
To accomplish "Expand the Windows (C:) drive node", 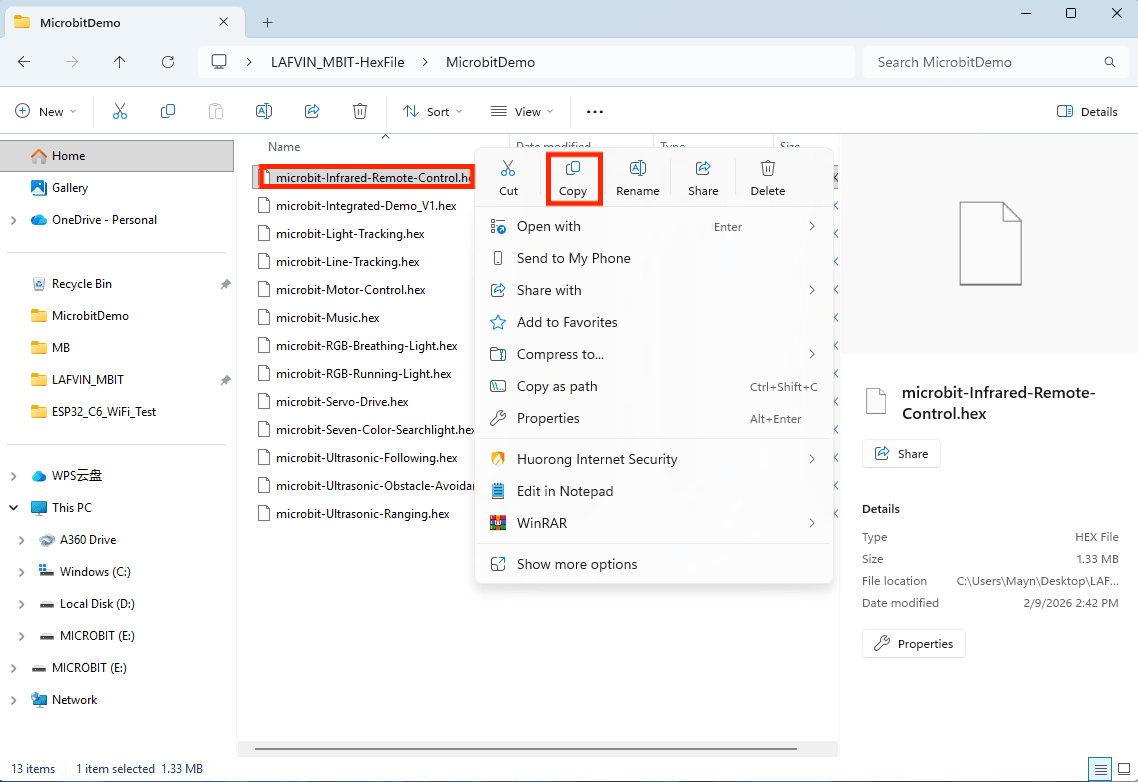I will tap(21, 572).
